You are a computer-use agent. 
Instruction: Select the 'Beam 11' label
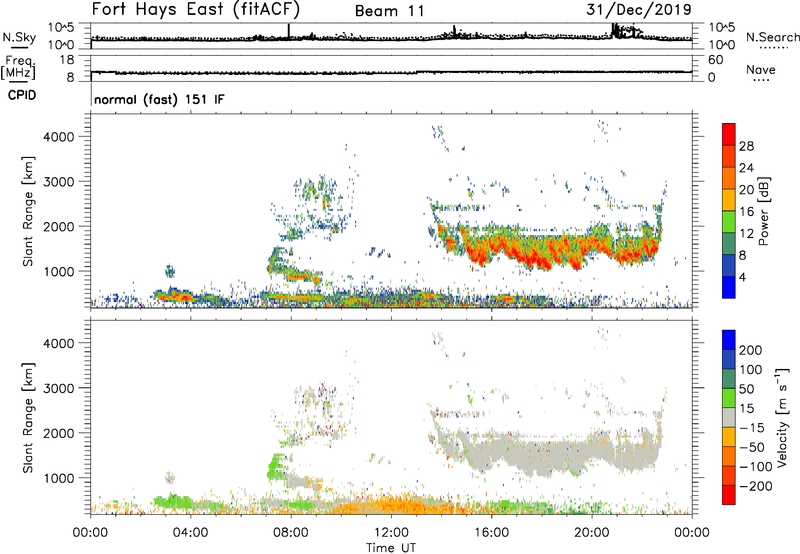389,11
